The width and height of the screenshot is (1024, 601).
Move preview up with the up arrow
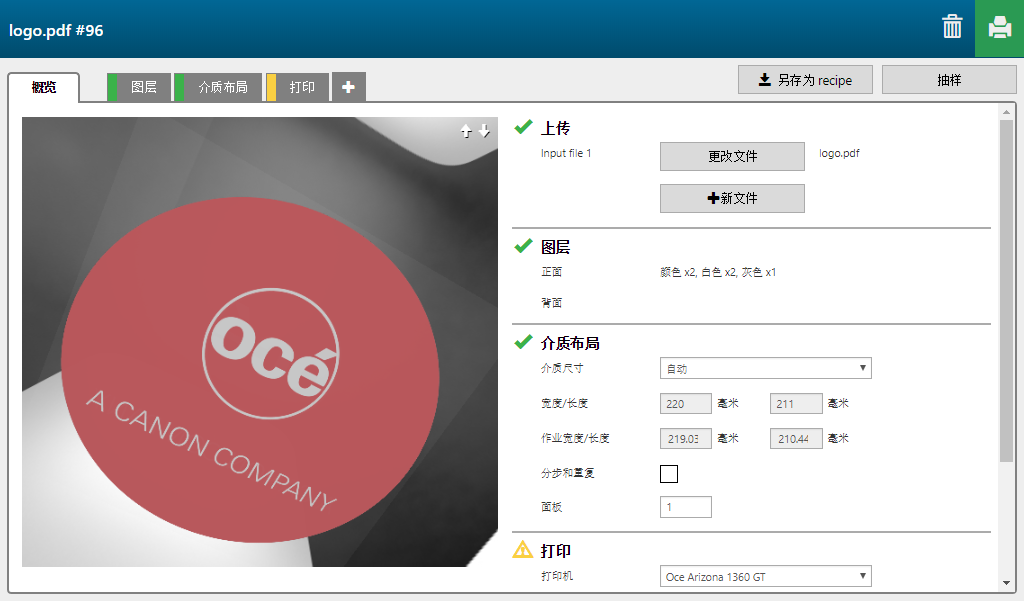pos(466,131)
